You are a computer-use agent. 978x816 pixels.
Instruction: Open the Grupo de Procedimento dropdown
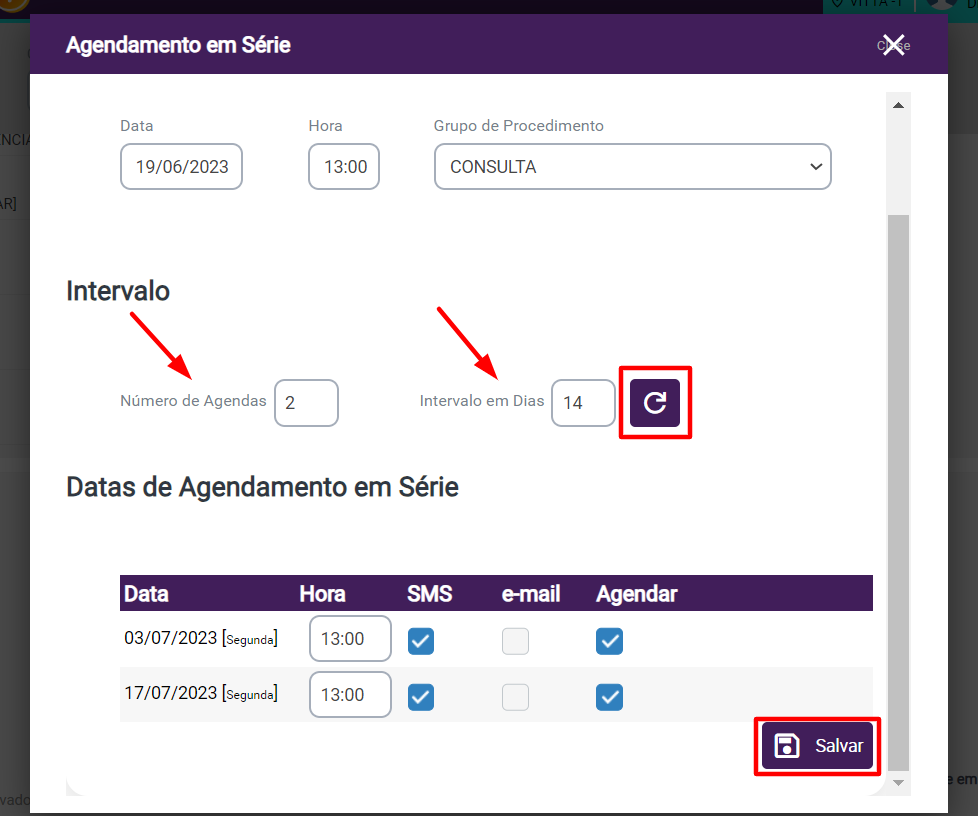click(x=632, y=167)
